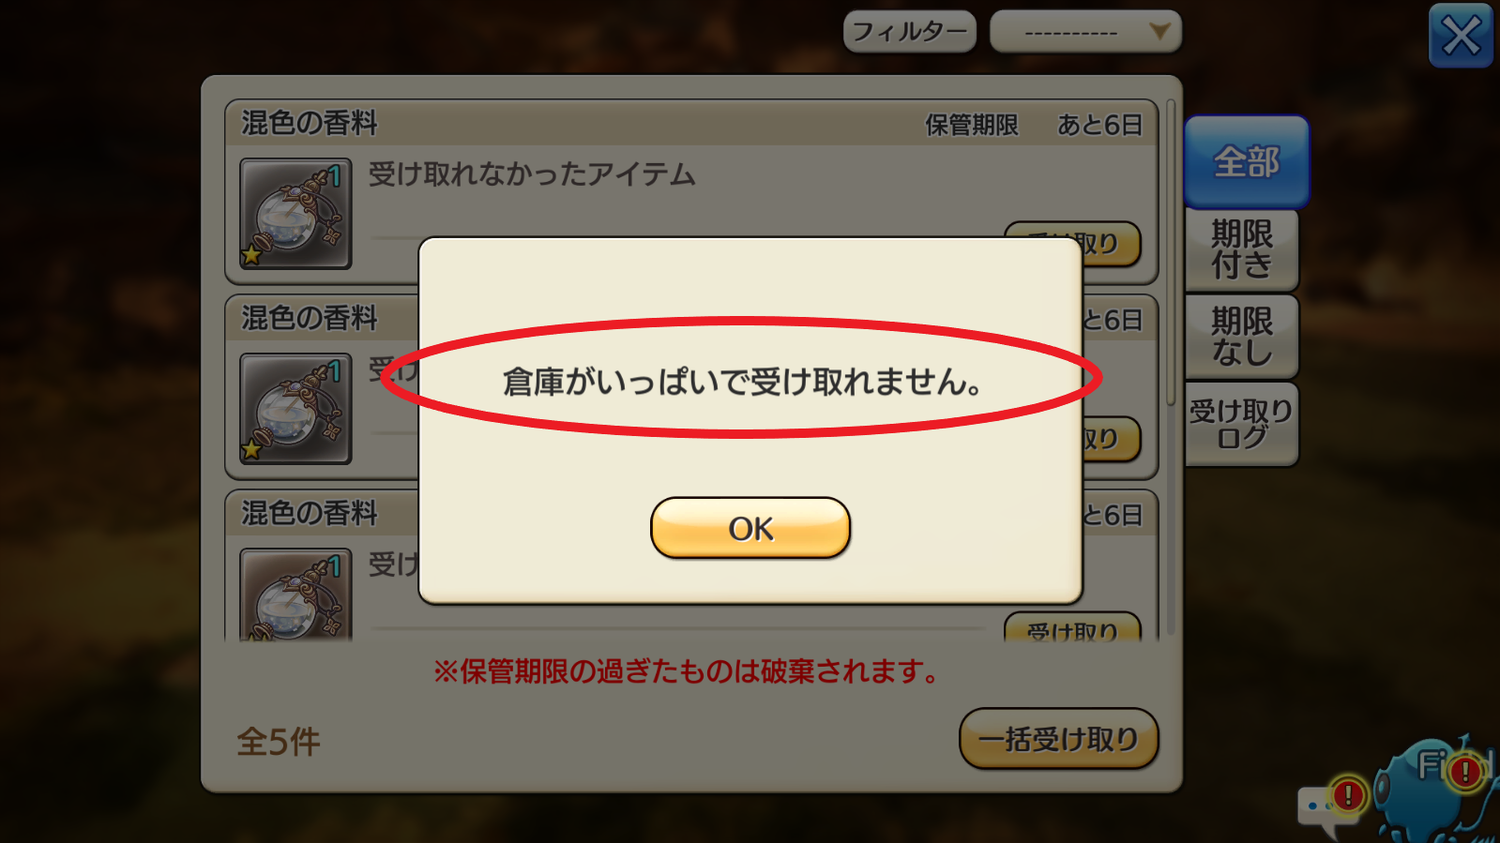This screenshot has width=1500, height=843.
Task: Tap third 混色の香料 item icon
Action: pyautogui.click(x=295, y=594)
